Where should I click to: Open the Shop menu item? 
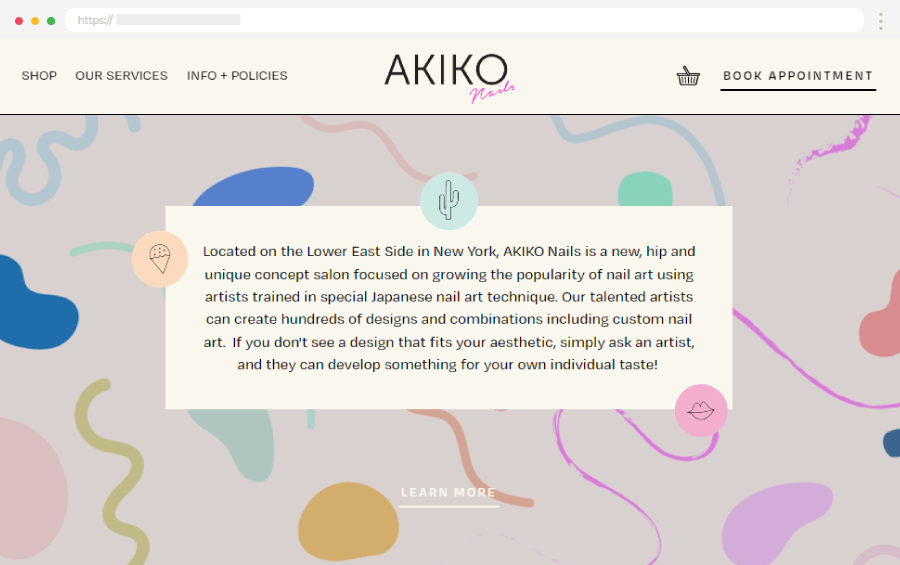pos(39,76)
